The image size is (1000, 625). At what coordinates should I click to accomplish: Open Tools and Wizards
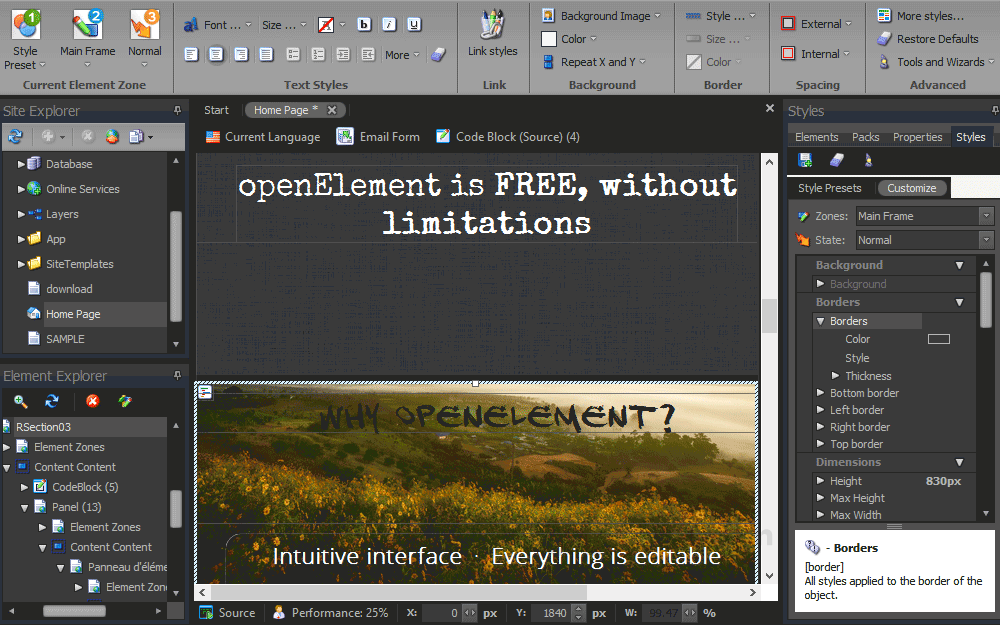[934, 61]
